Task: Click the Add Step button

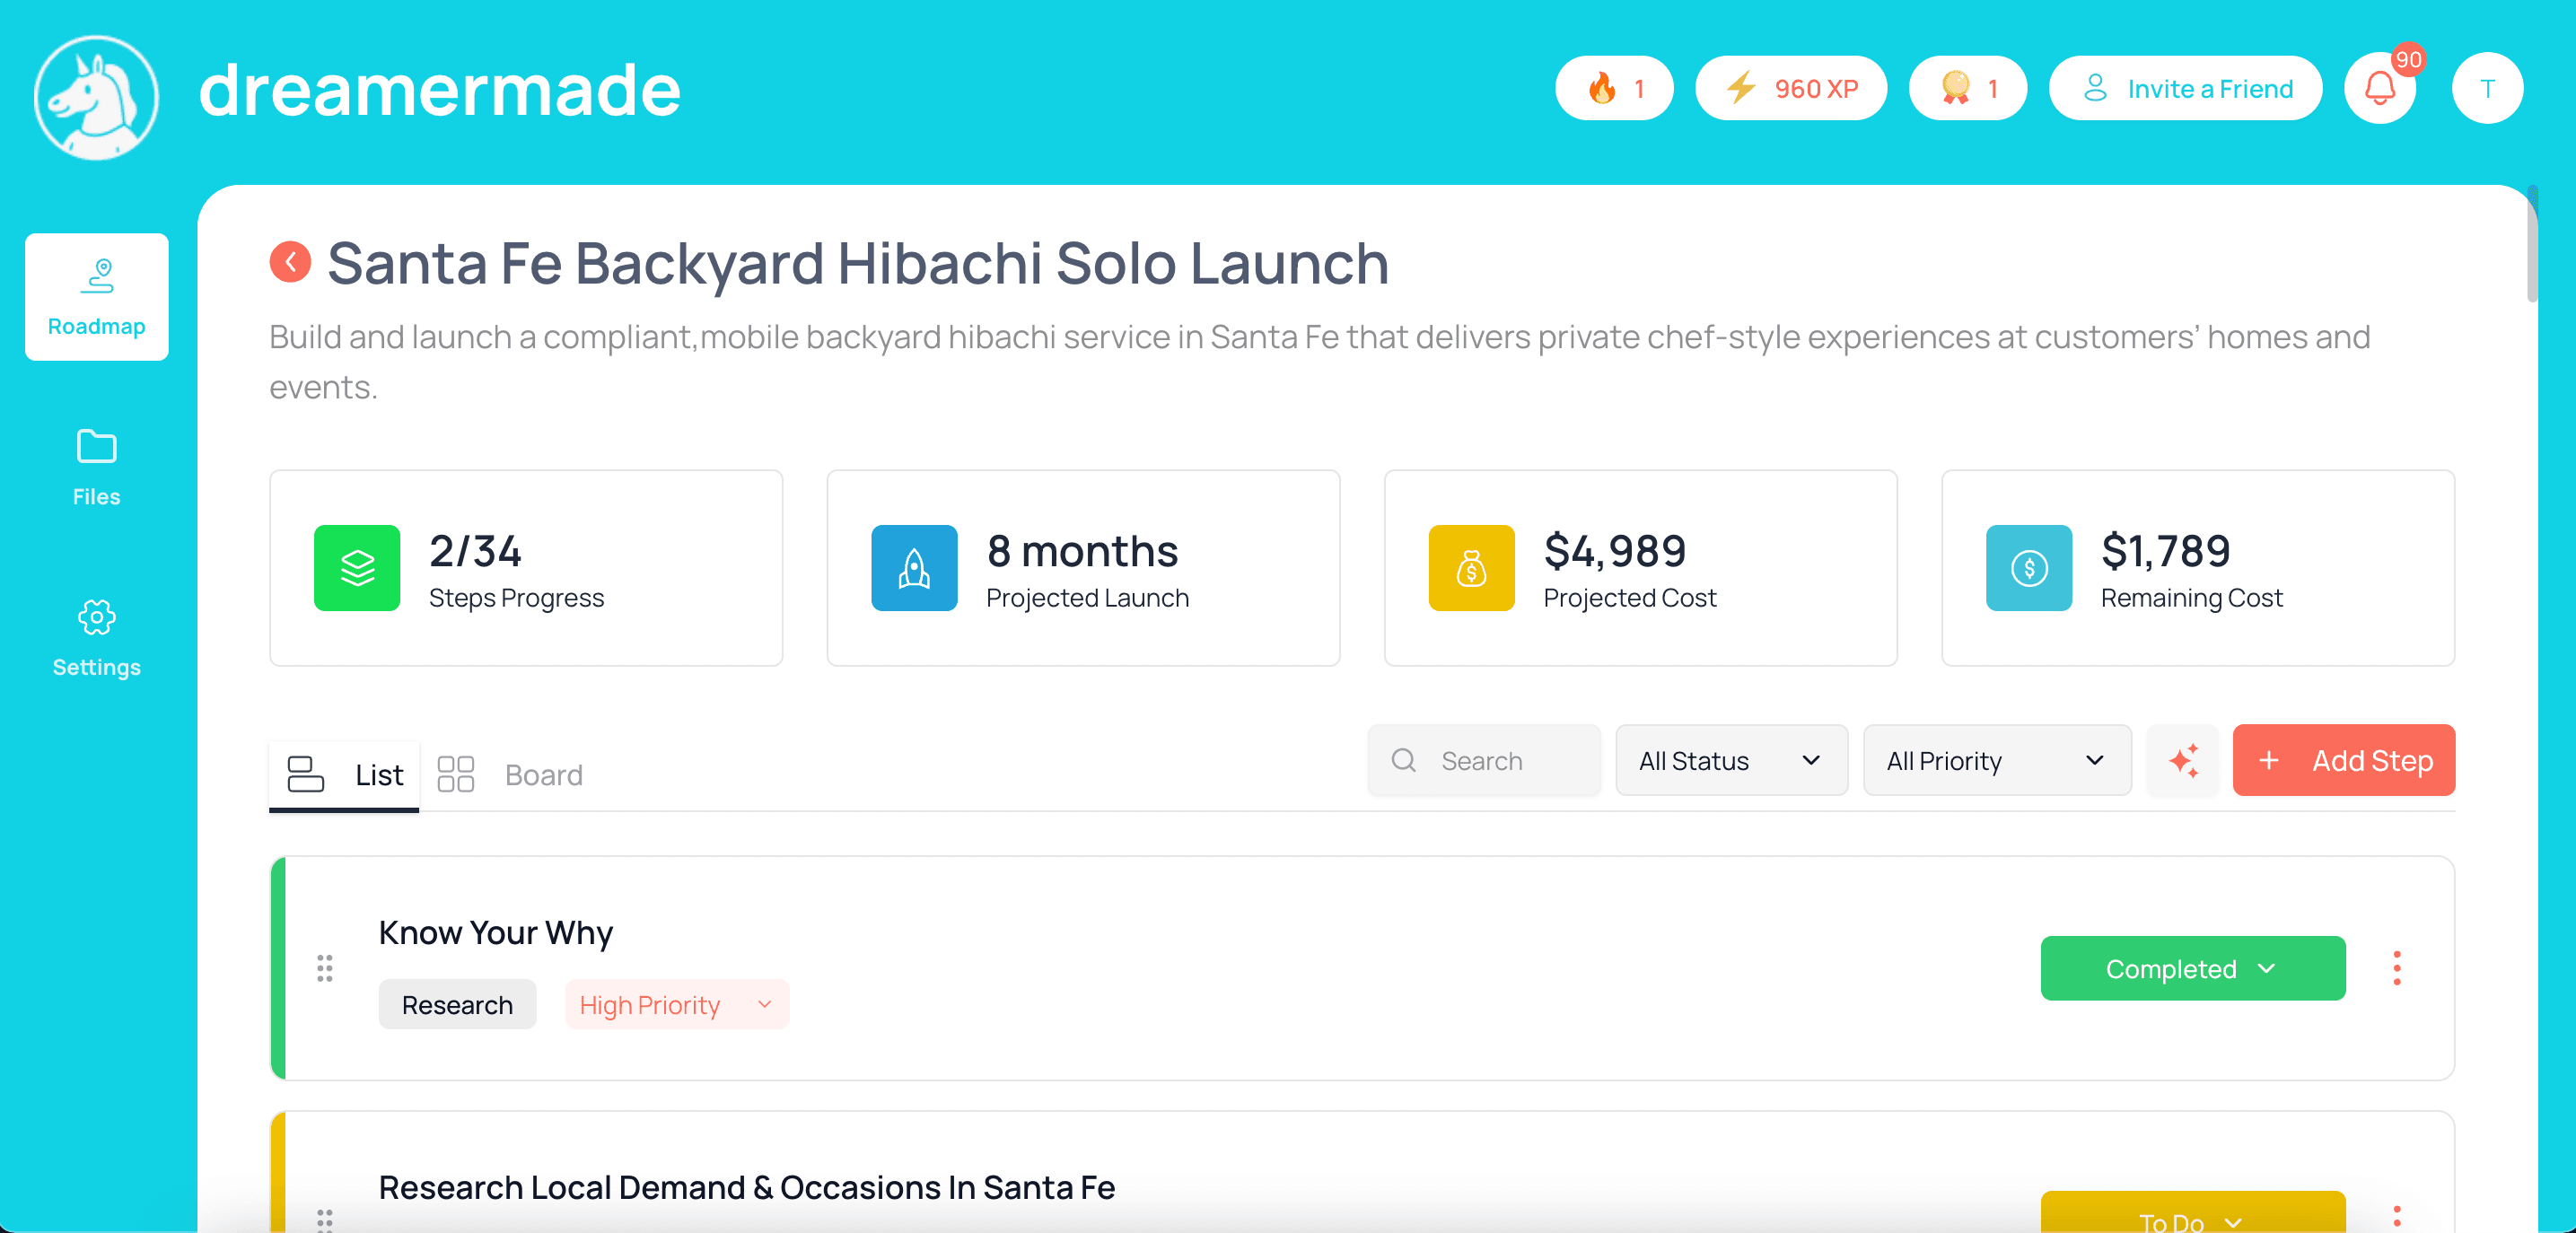Action: [x=2343, y=760]
